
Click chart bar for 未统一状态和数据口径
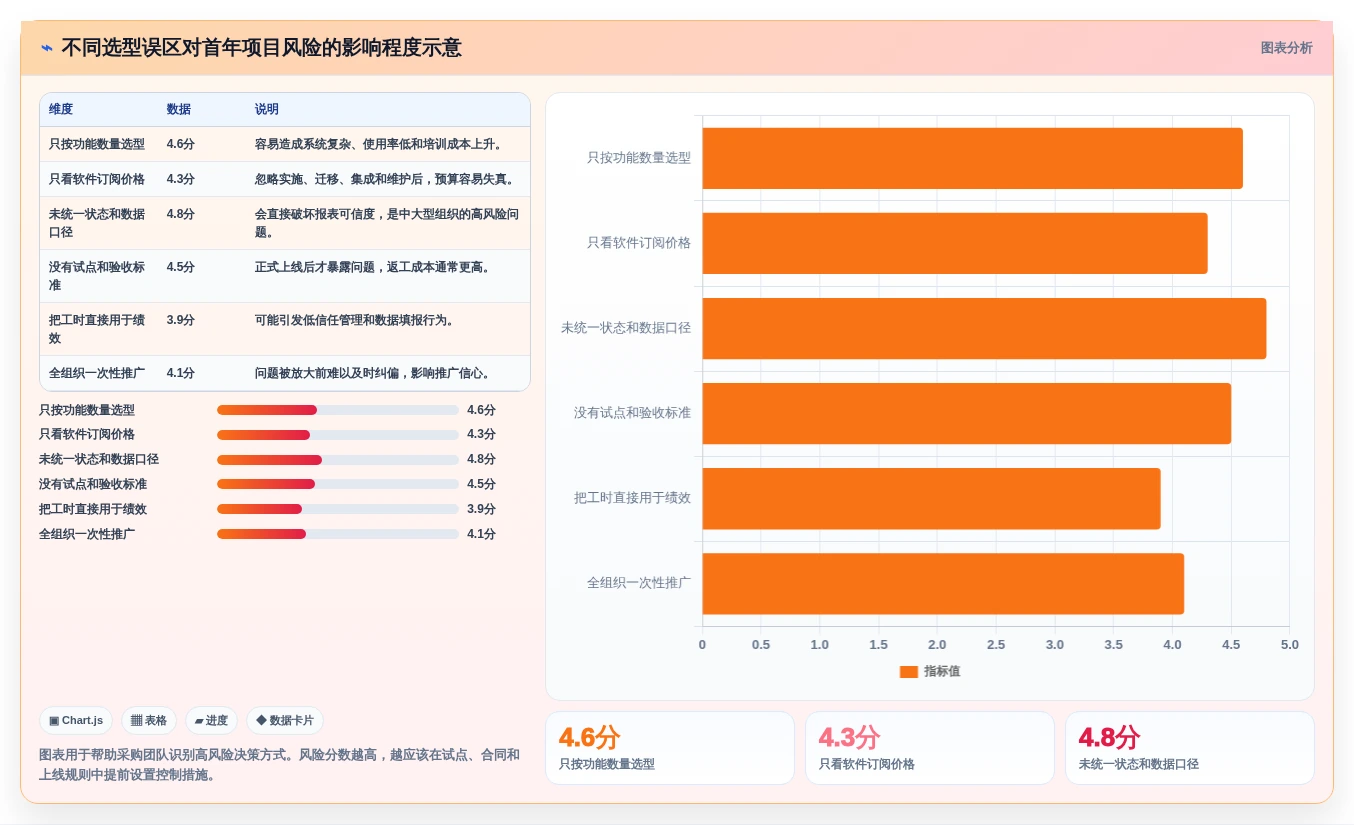click(x=984, y=328)
